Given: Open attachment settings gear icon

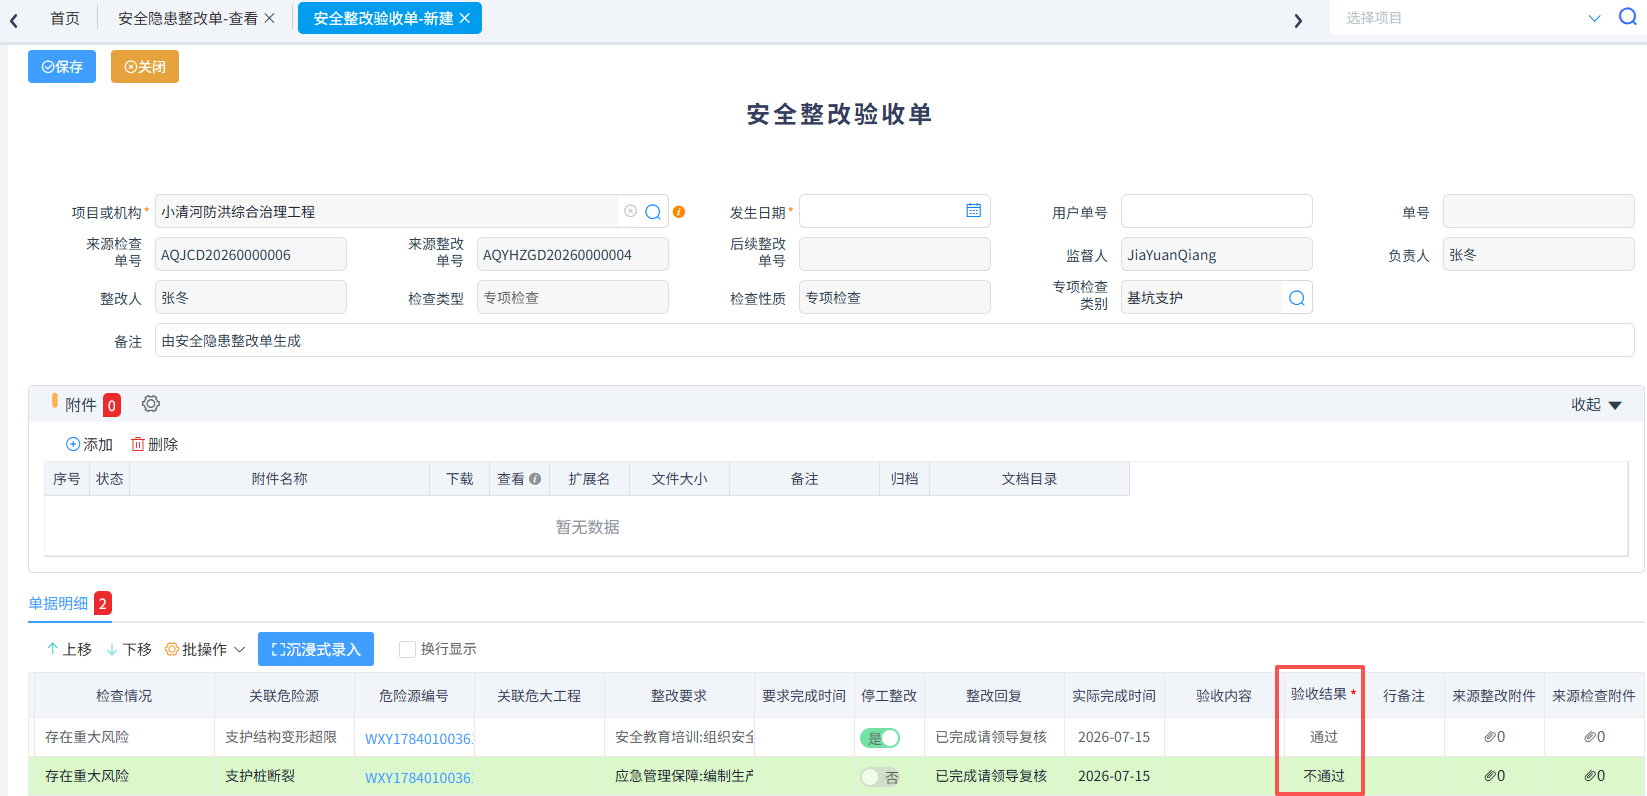Looking at the screenshot, I should [151, 404].
